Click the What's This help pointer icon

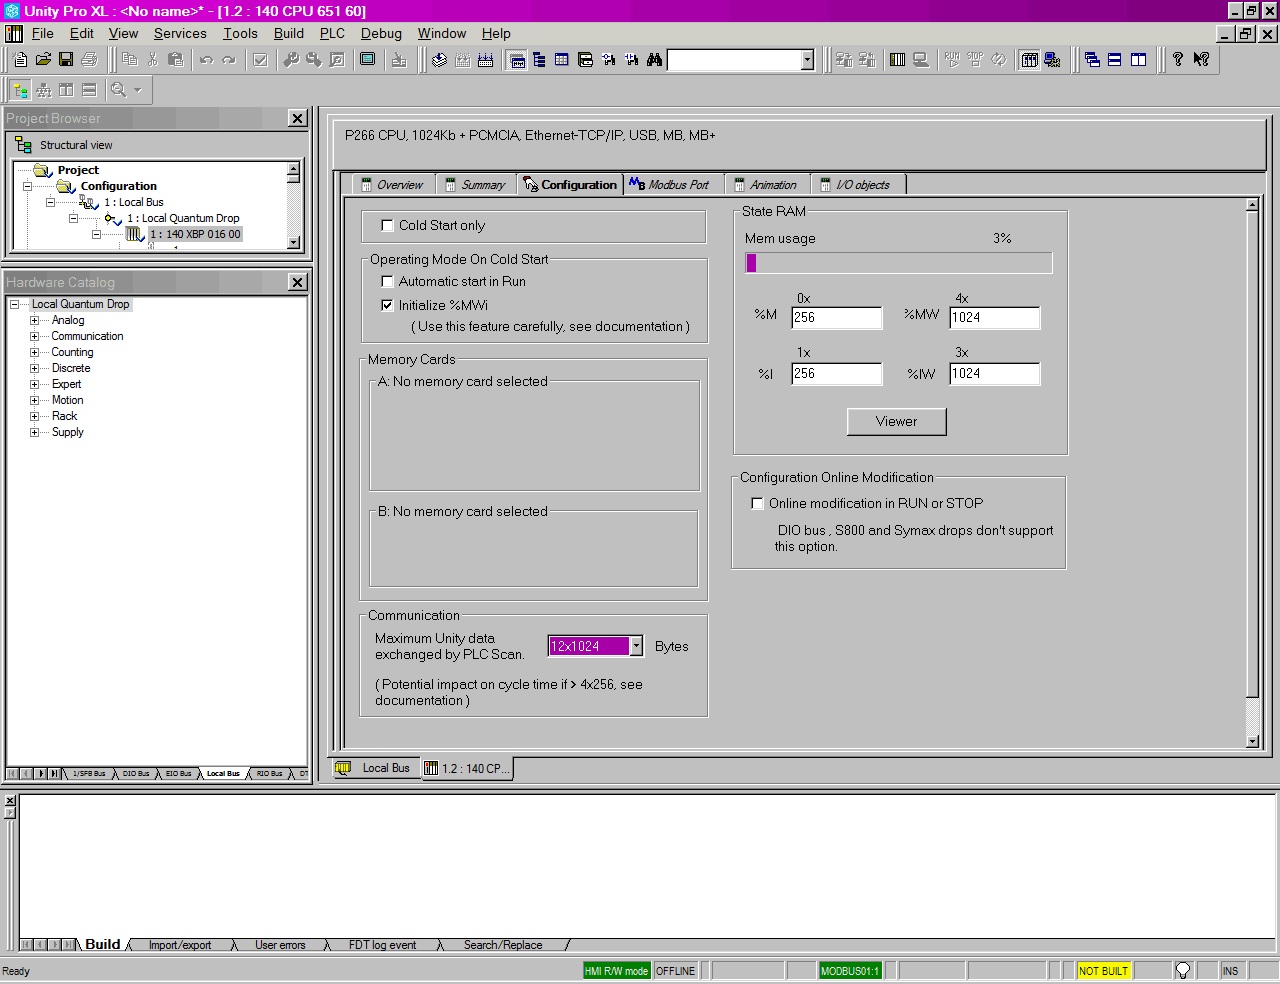(1201, 60)
